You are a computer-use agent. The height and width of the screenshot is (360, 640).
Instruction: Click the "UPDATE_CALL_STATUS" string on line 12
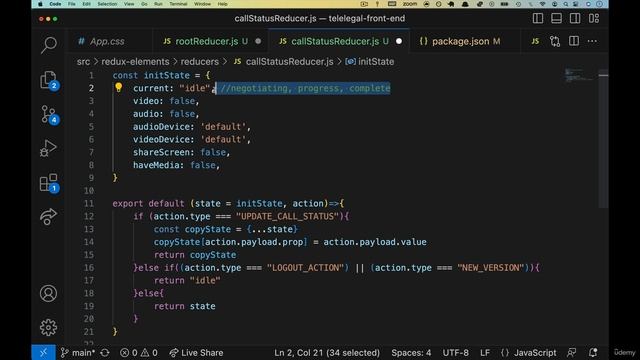(287, 216)
